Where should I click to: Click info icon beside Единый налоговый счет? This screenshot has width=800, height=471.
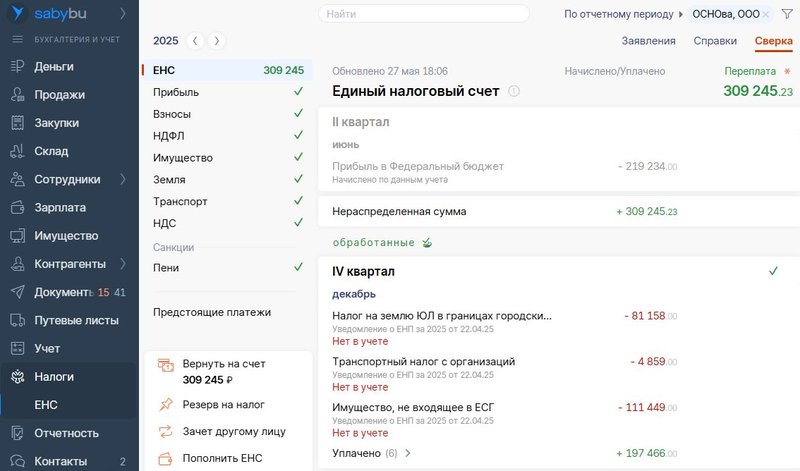[x=514, y=91]
